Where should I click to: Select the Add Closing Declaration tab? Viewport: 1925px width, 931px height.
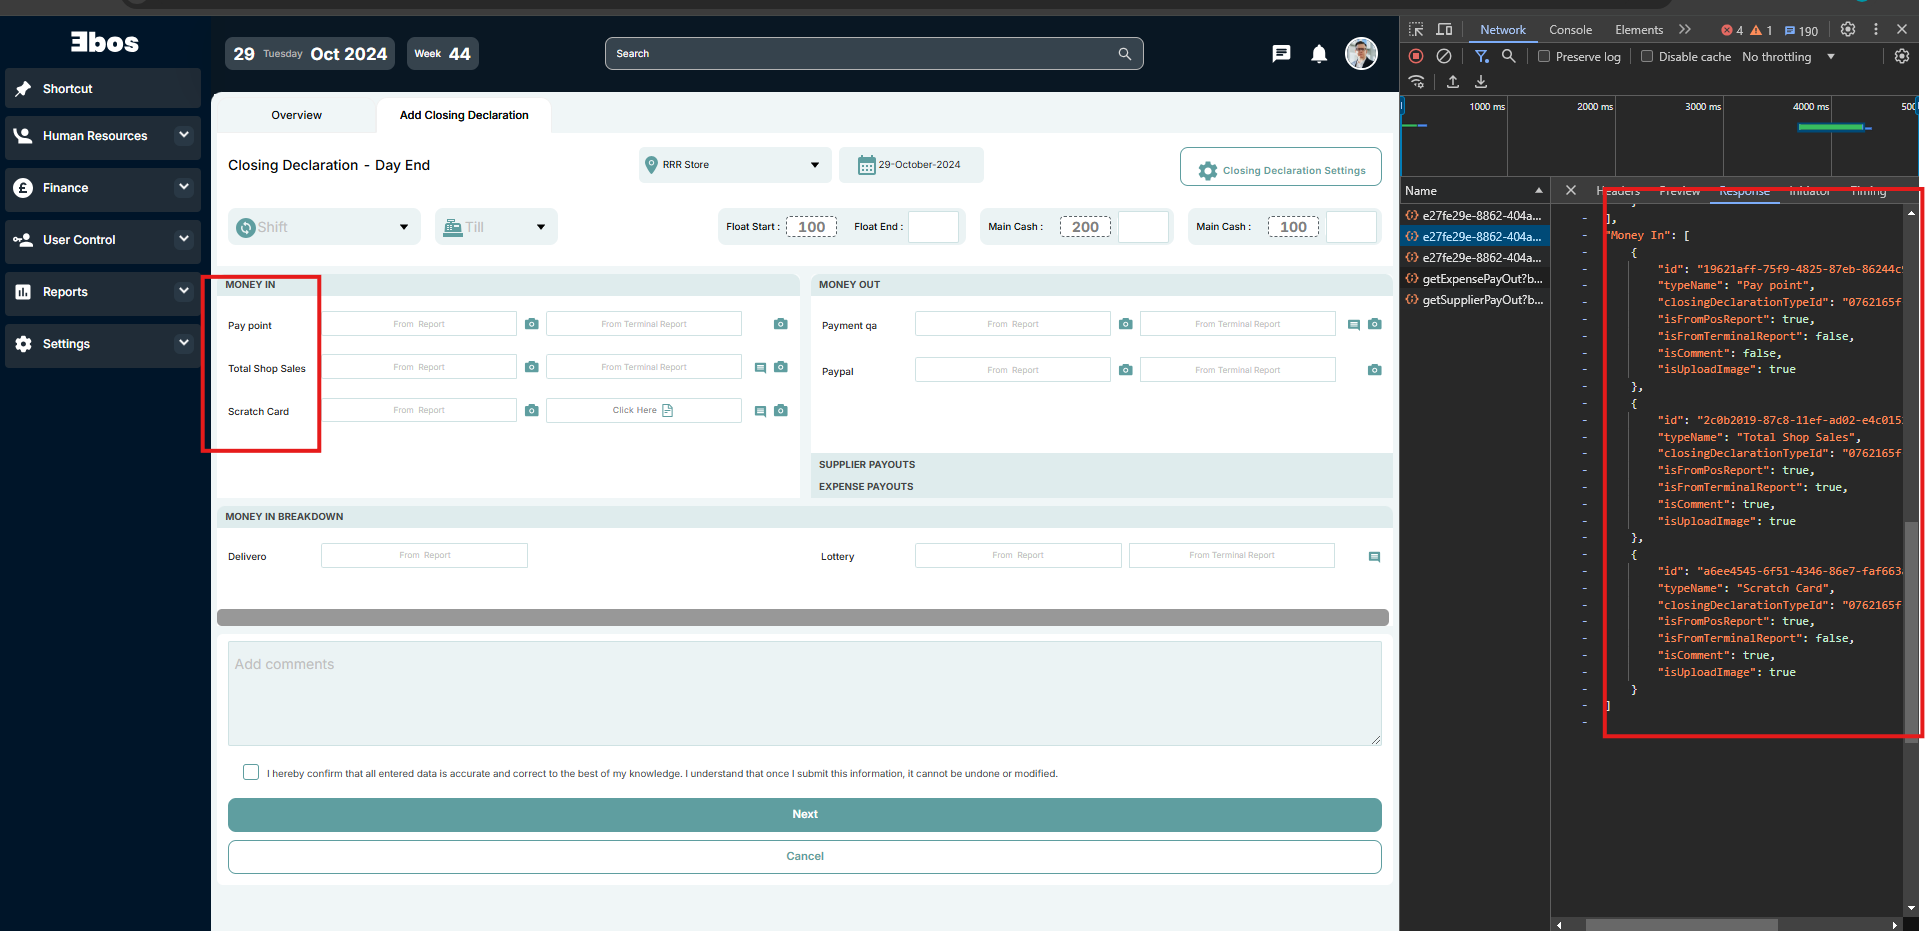pyautogui.click(x=464, y=115)
